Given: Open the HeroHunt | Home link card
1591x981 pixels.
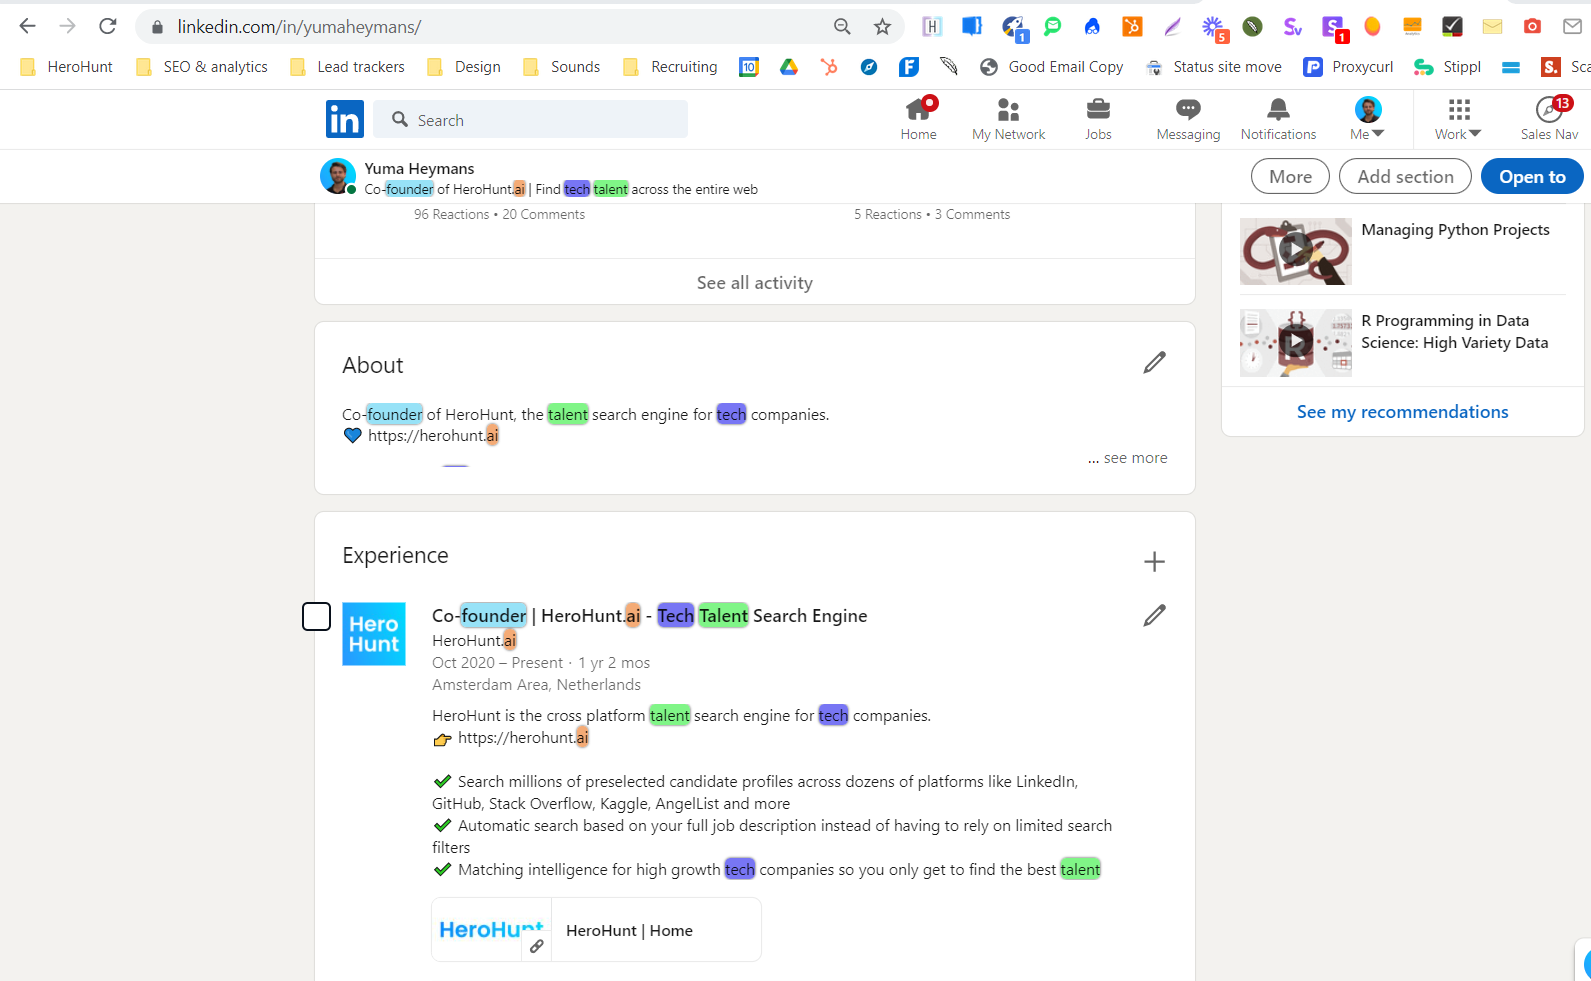Looking at the screenshot, I should point(596,930).
